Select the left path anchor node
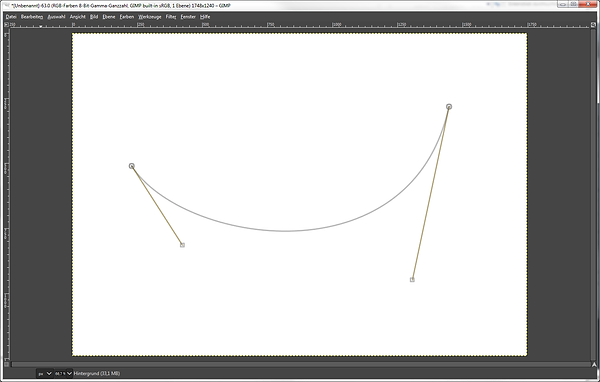600x382 pixels. pyautogui.click(x=132, y=166)
